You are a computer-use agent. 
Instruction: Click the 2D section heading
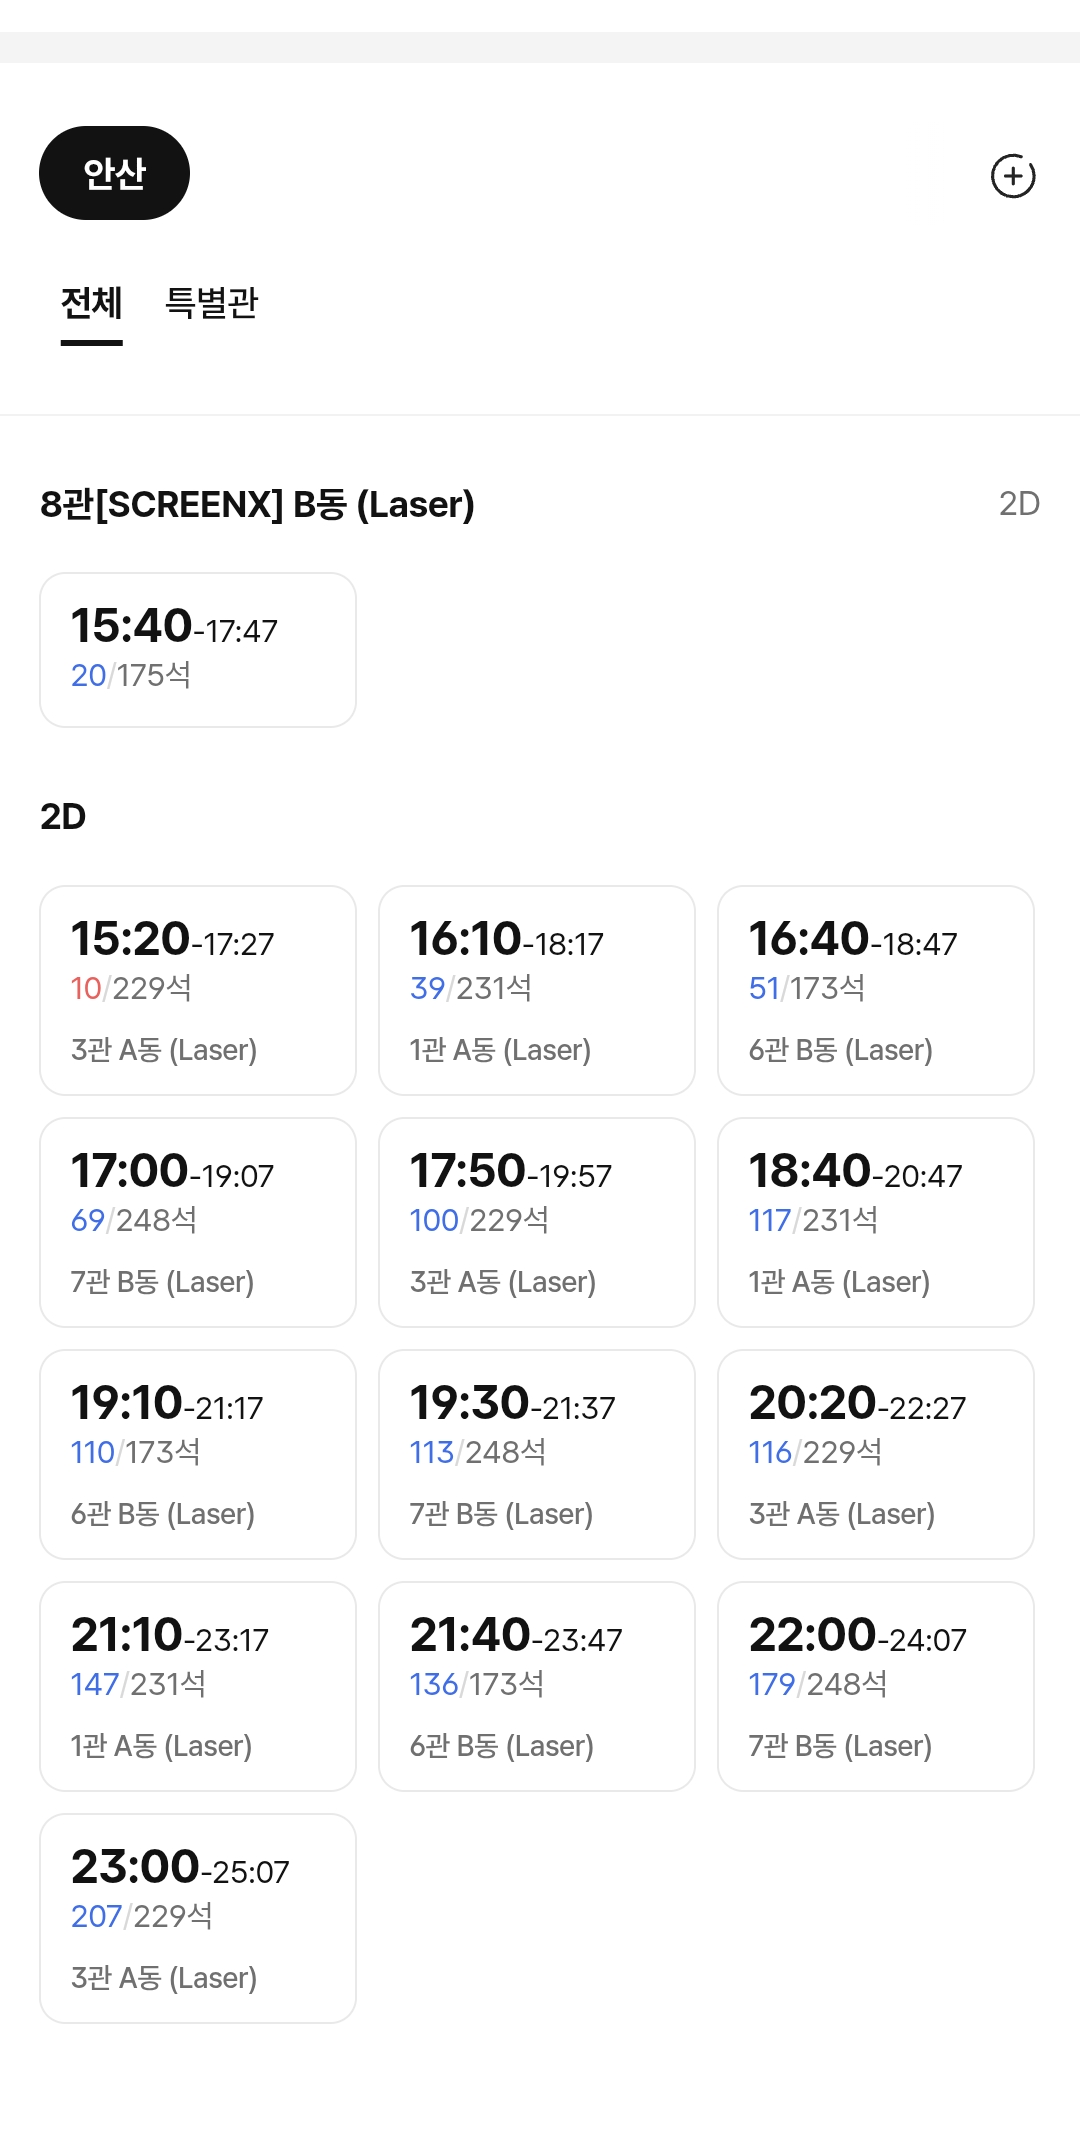click(x=63, y=817)
